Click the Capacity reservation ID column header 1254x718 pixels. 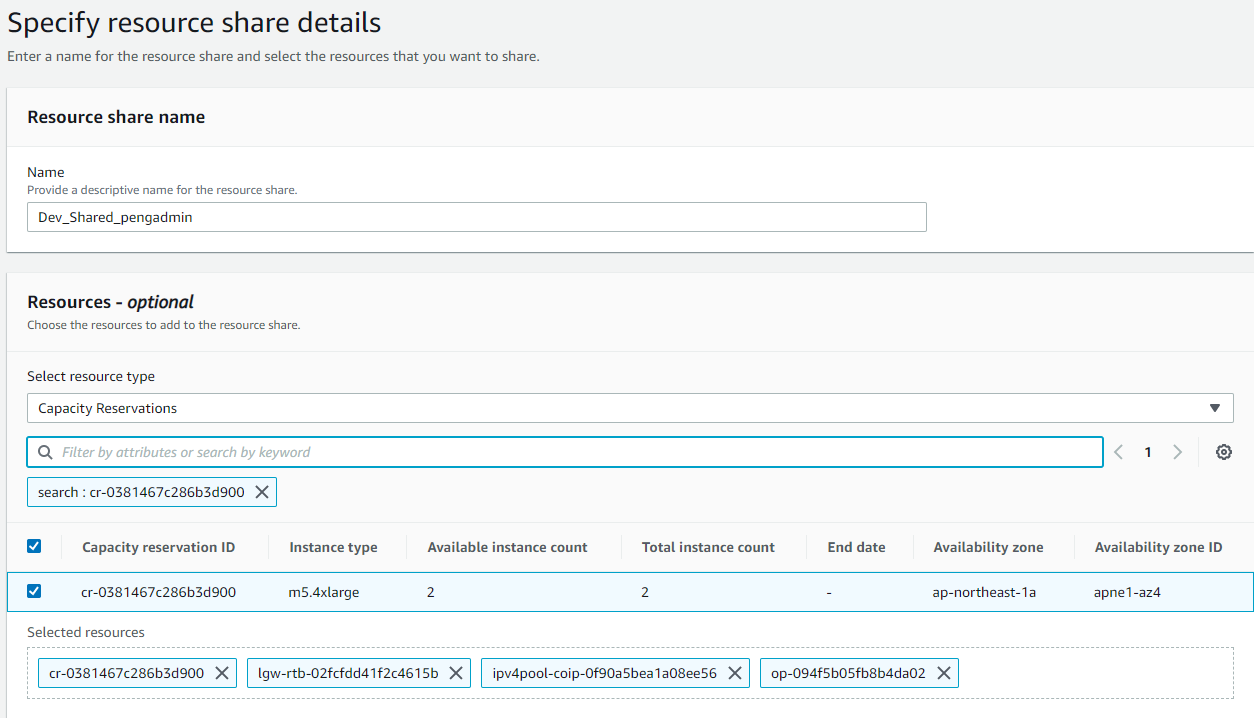160,547
